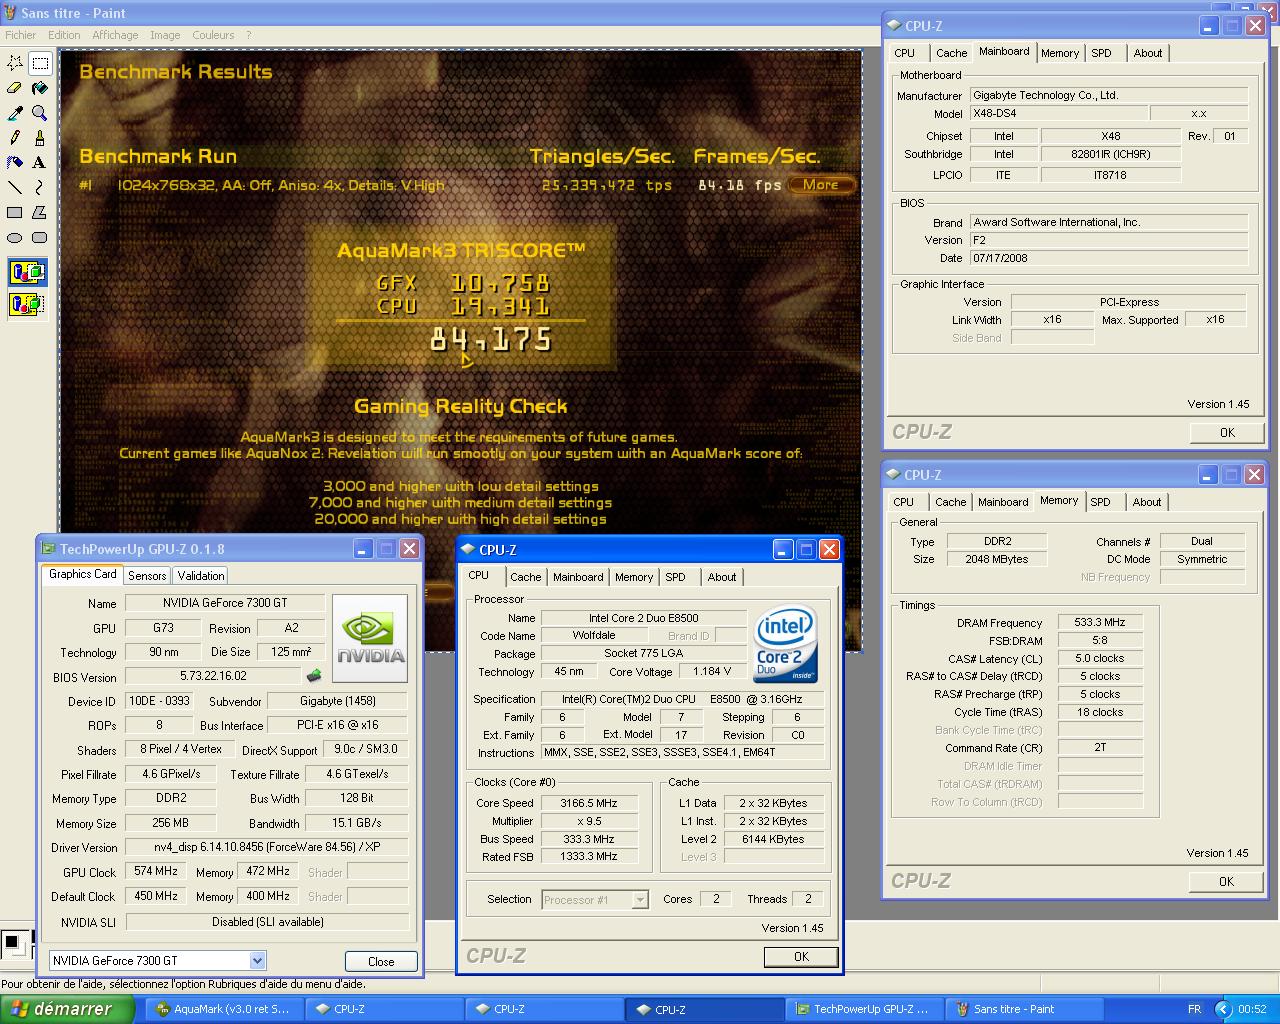Viewport: 1280px width, 1024px height.
Task: Enable opaque selection mode in Paint options
Action: [x=27, y=272]
